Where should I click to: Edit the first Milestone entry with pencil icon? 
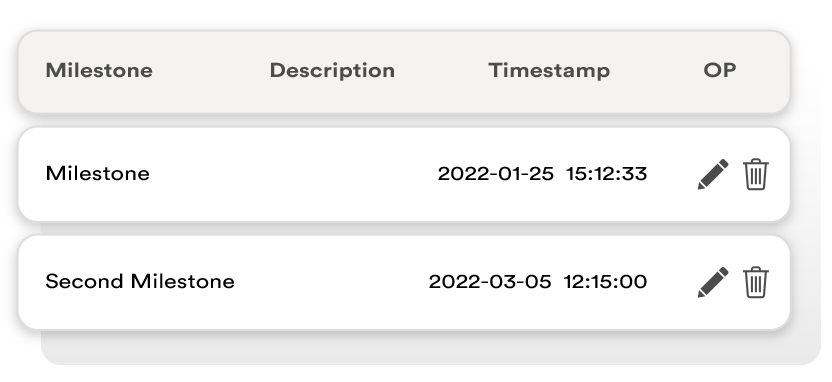tap(713, 174)
